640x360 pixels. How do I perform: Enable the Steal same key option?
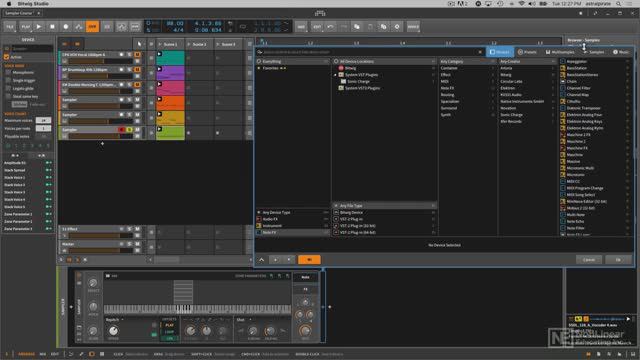(x=8, y=97)
